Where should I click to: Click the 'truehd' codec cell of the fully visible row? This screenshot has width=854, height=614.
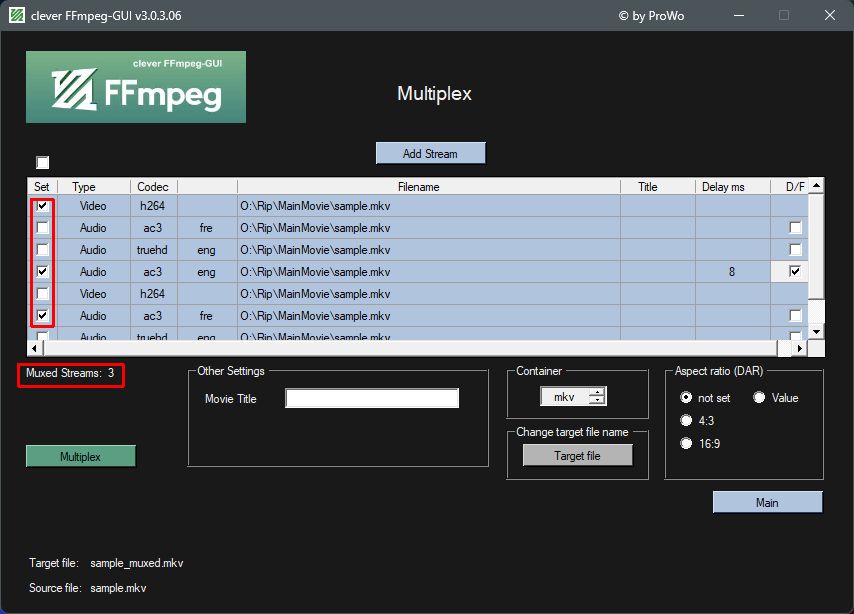coord(152,250)
